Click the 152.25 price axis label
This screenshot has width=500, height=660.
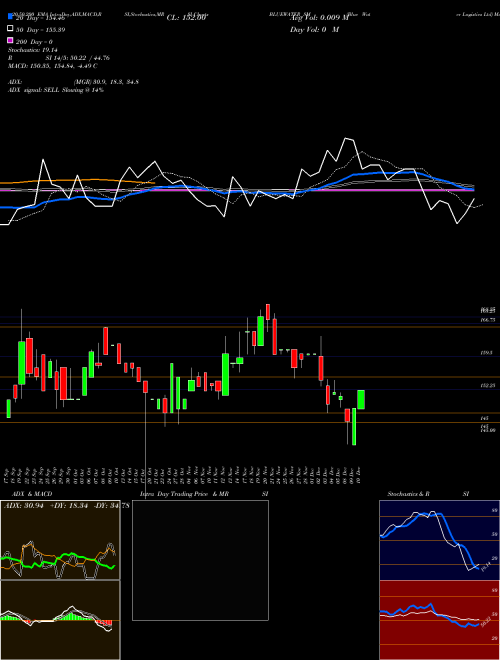coord(487,386)
